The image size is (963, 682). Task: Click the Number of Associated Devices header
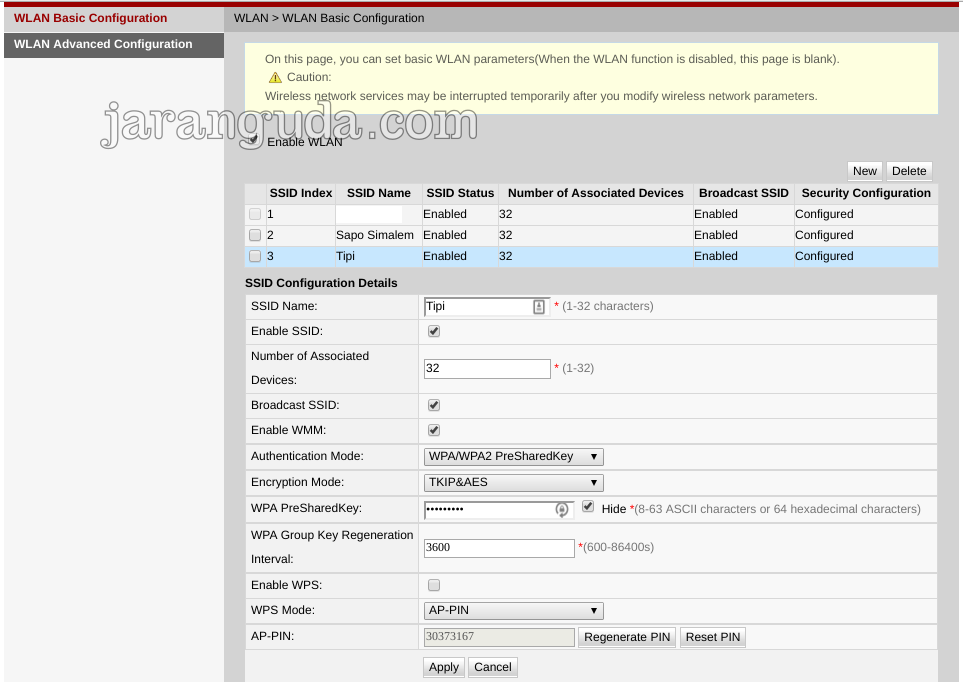click(x=596, y=193)
